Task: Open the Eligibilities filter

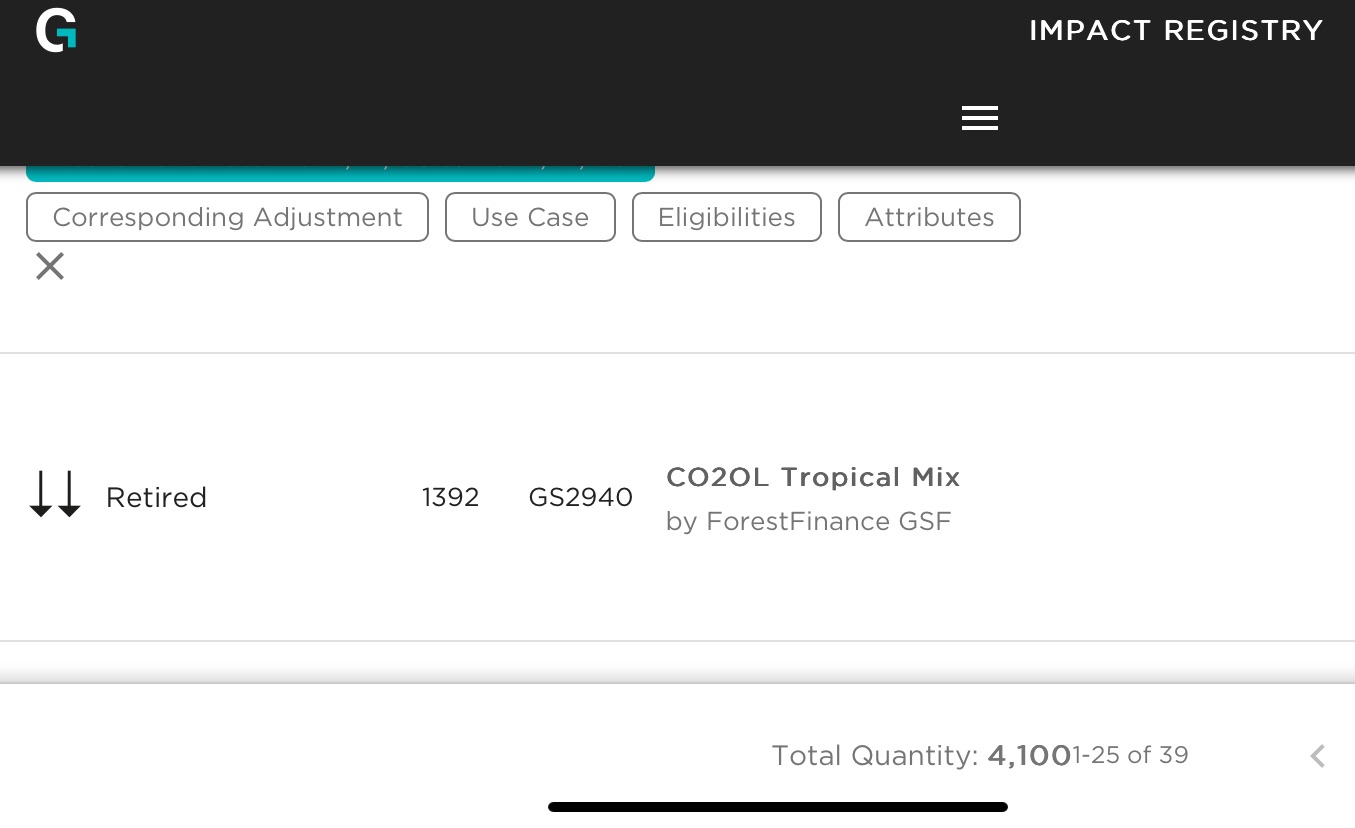Action: pos(727,217)
